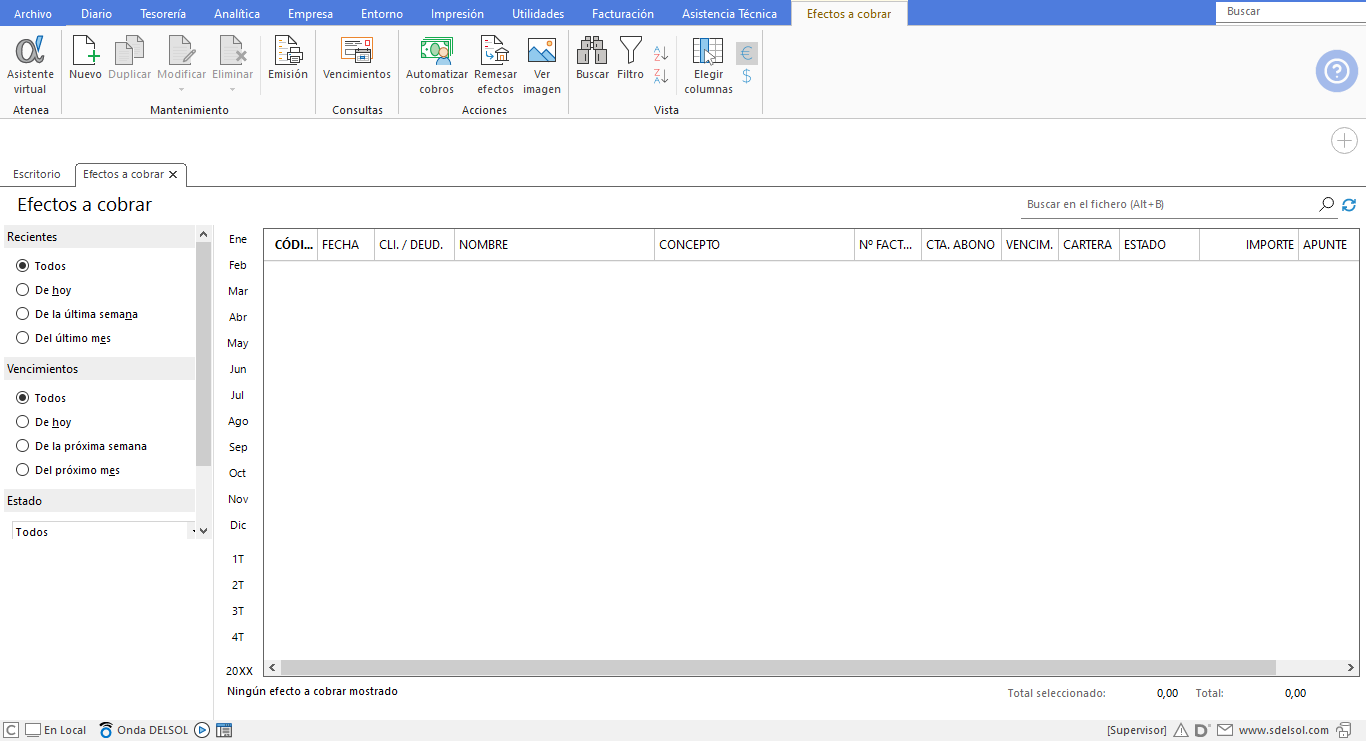Open the Asistente virtual Atenea

click(x=30, y=65)
